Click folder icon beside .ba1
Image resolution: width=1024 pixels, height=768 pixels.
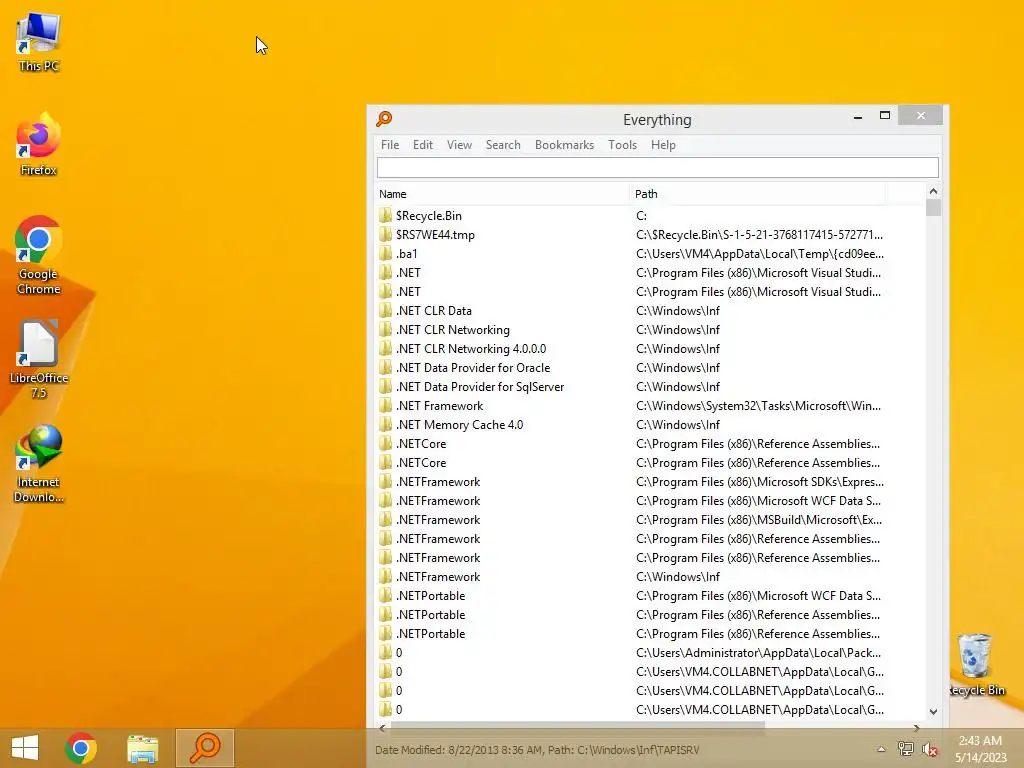click(385, 253)
